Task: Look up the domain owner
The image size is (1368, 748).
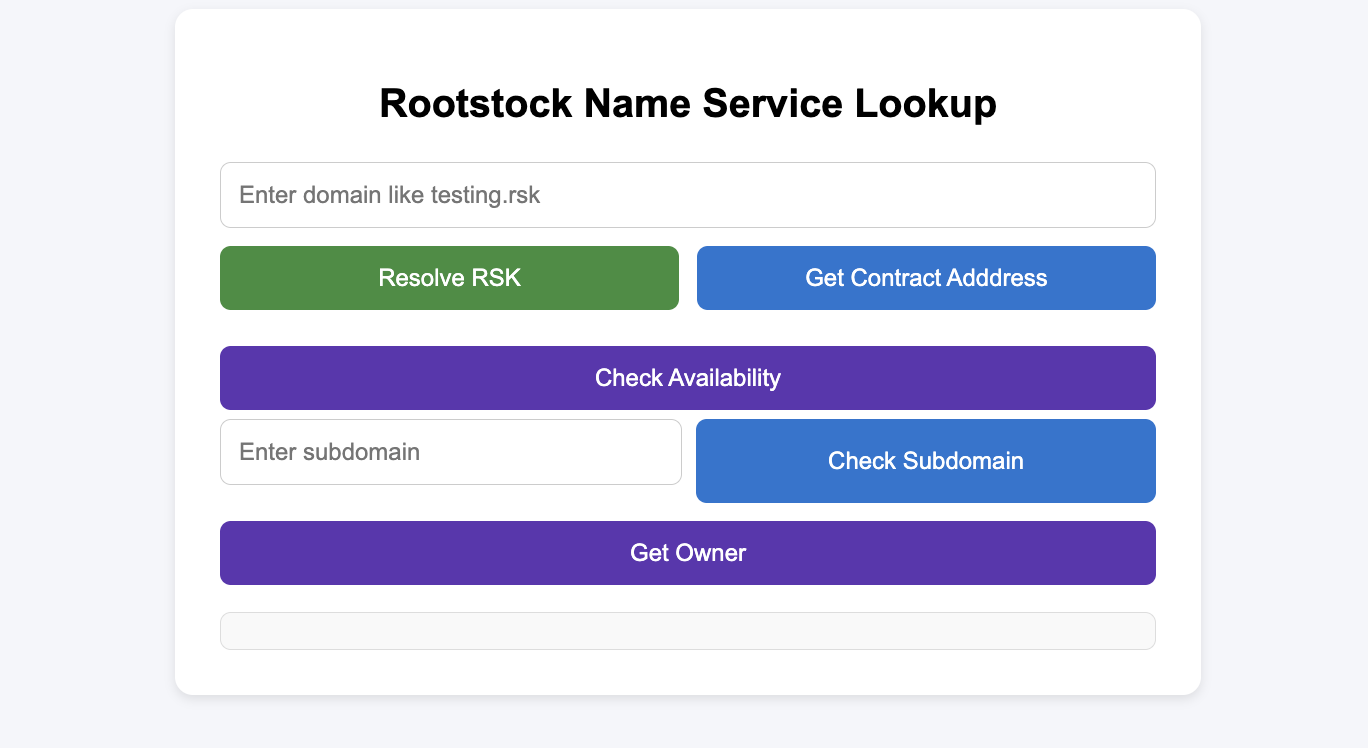Action: (687, 553)
